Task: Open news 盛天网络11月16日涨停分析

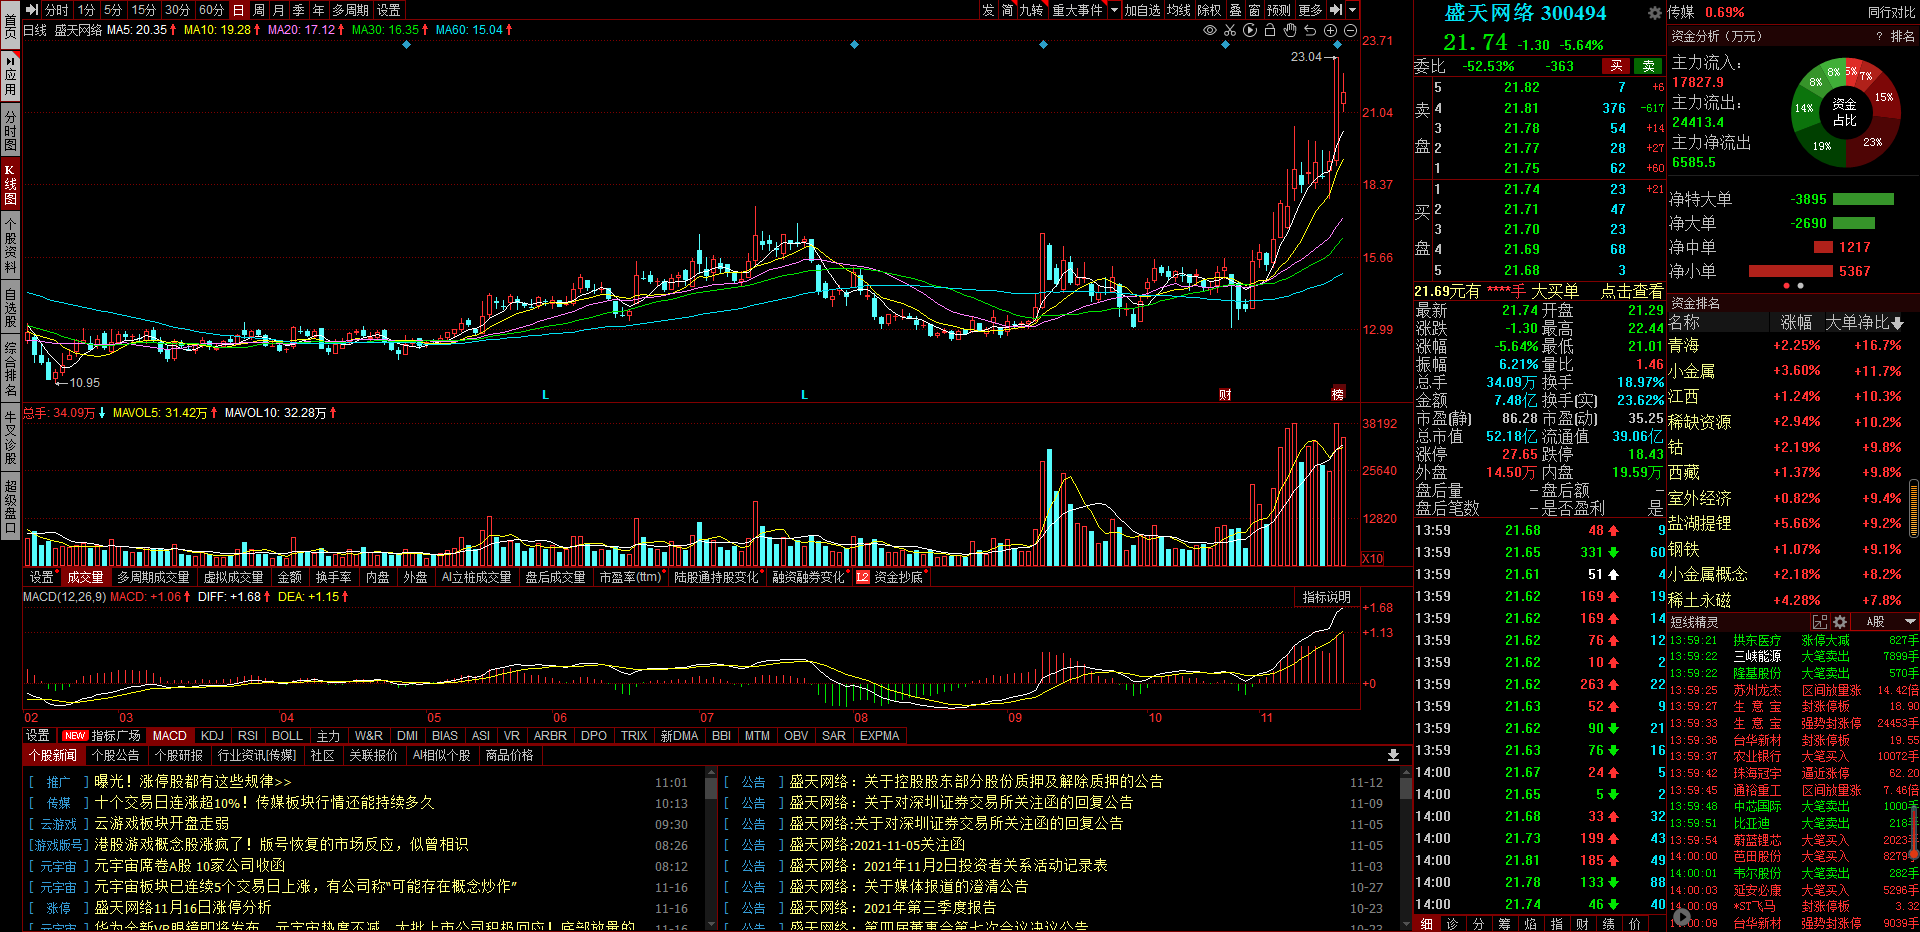Action: click(x=183, y=907)
